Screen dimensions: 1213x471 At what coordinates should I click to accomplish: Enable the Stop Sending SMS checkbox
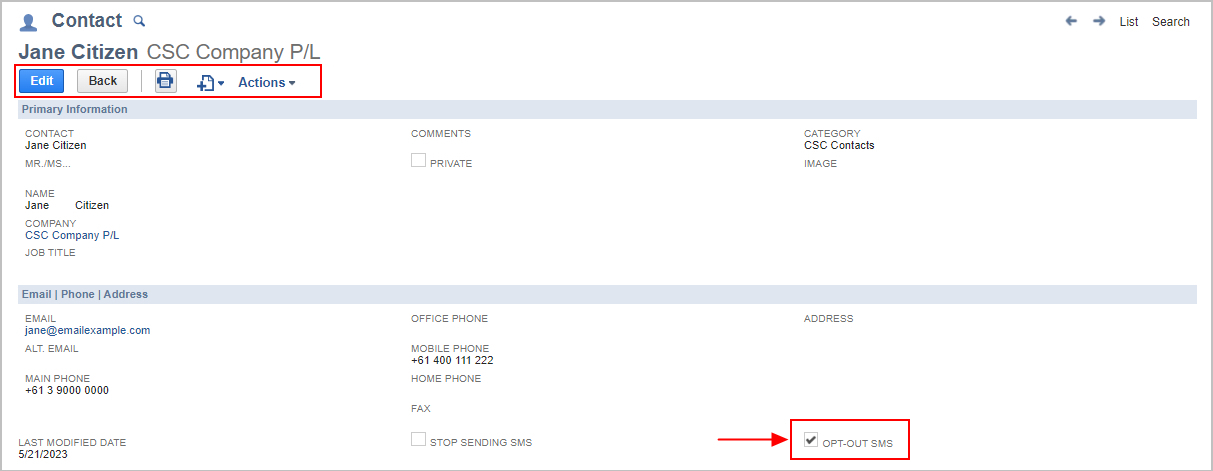coord(419,439)
